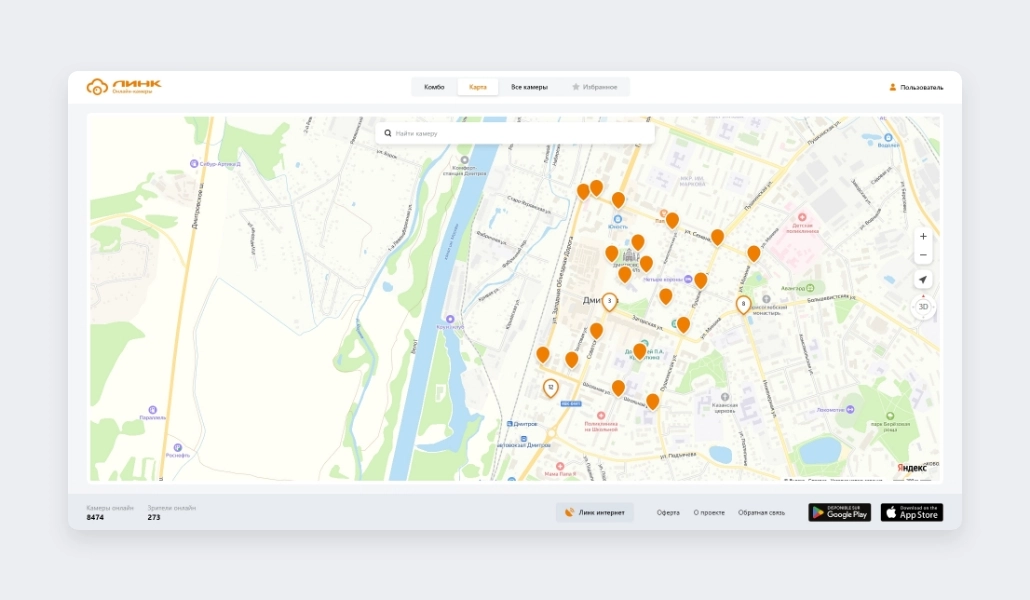Click the magnifier icon in search bar

(x=388, y=133)
